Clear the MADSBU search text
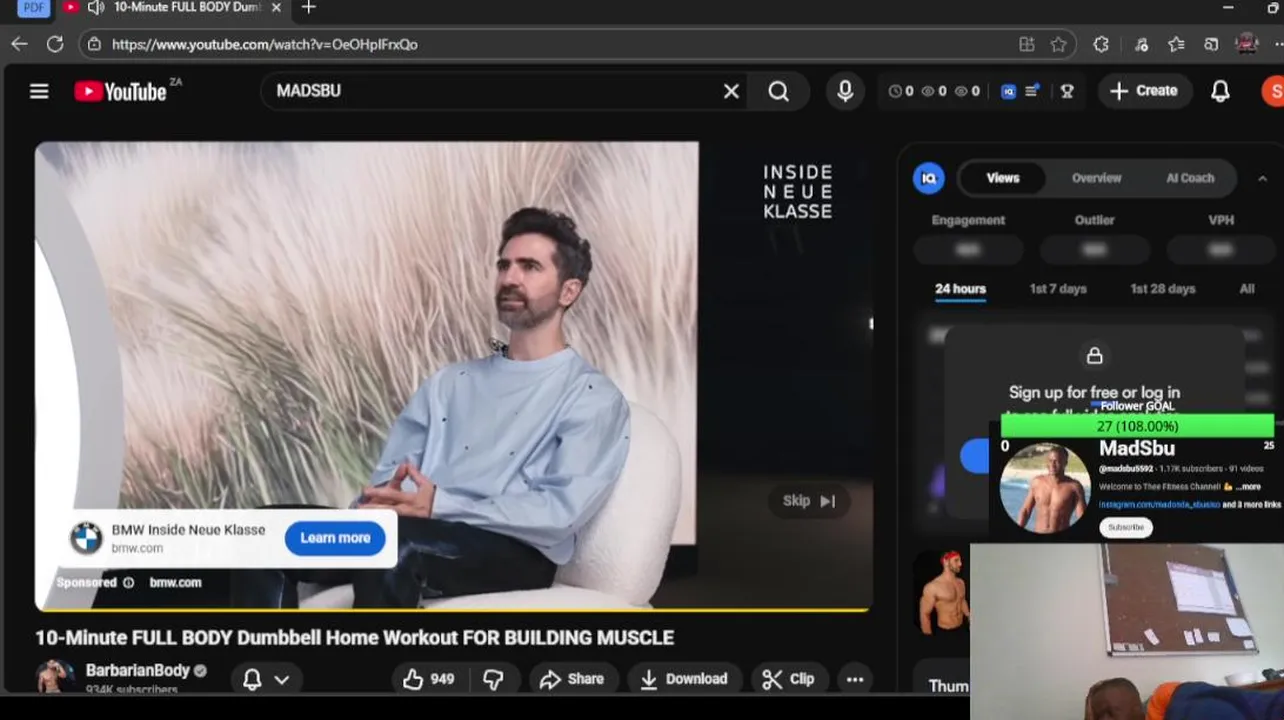The width and height of the screenshot is (1284, 720). 731,91
